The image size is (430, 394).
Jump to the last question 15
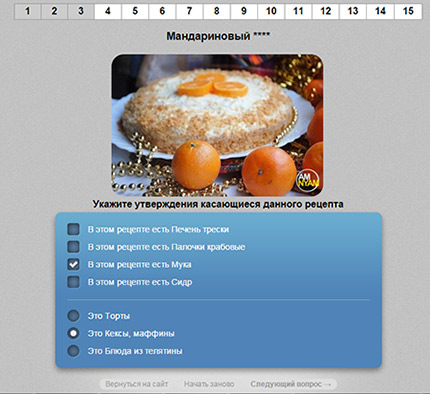[x=408, y=11]
